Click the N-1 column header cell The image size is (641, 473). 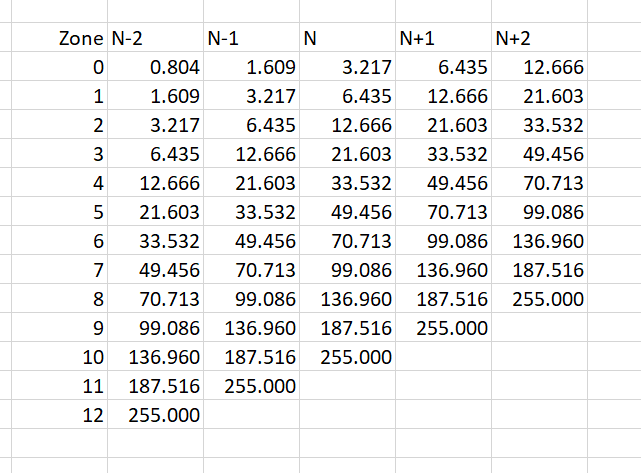click(252, 37)
